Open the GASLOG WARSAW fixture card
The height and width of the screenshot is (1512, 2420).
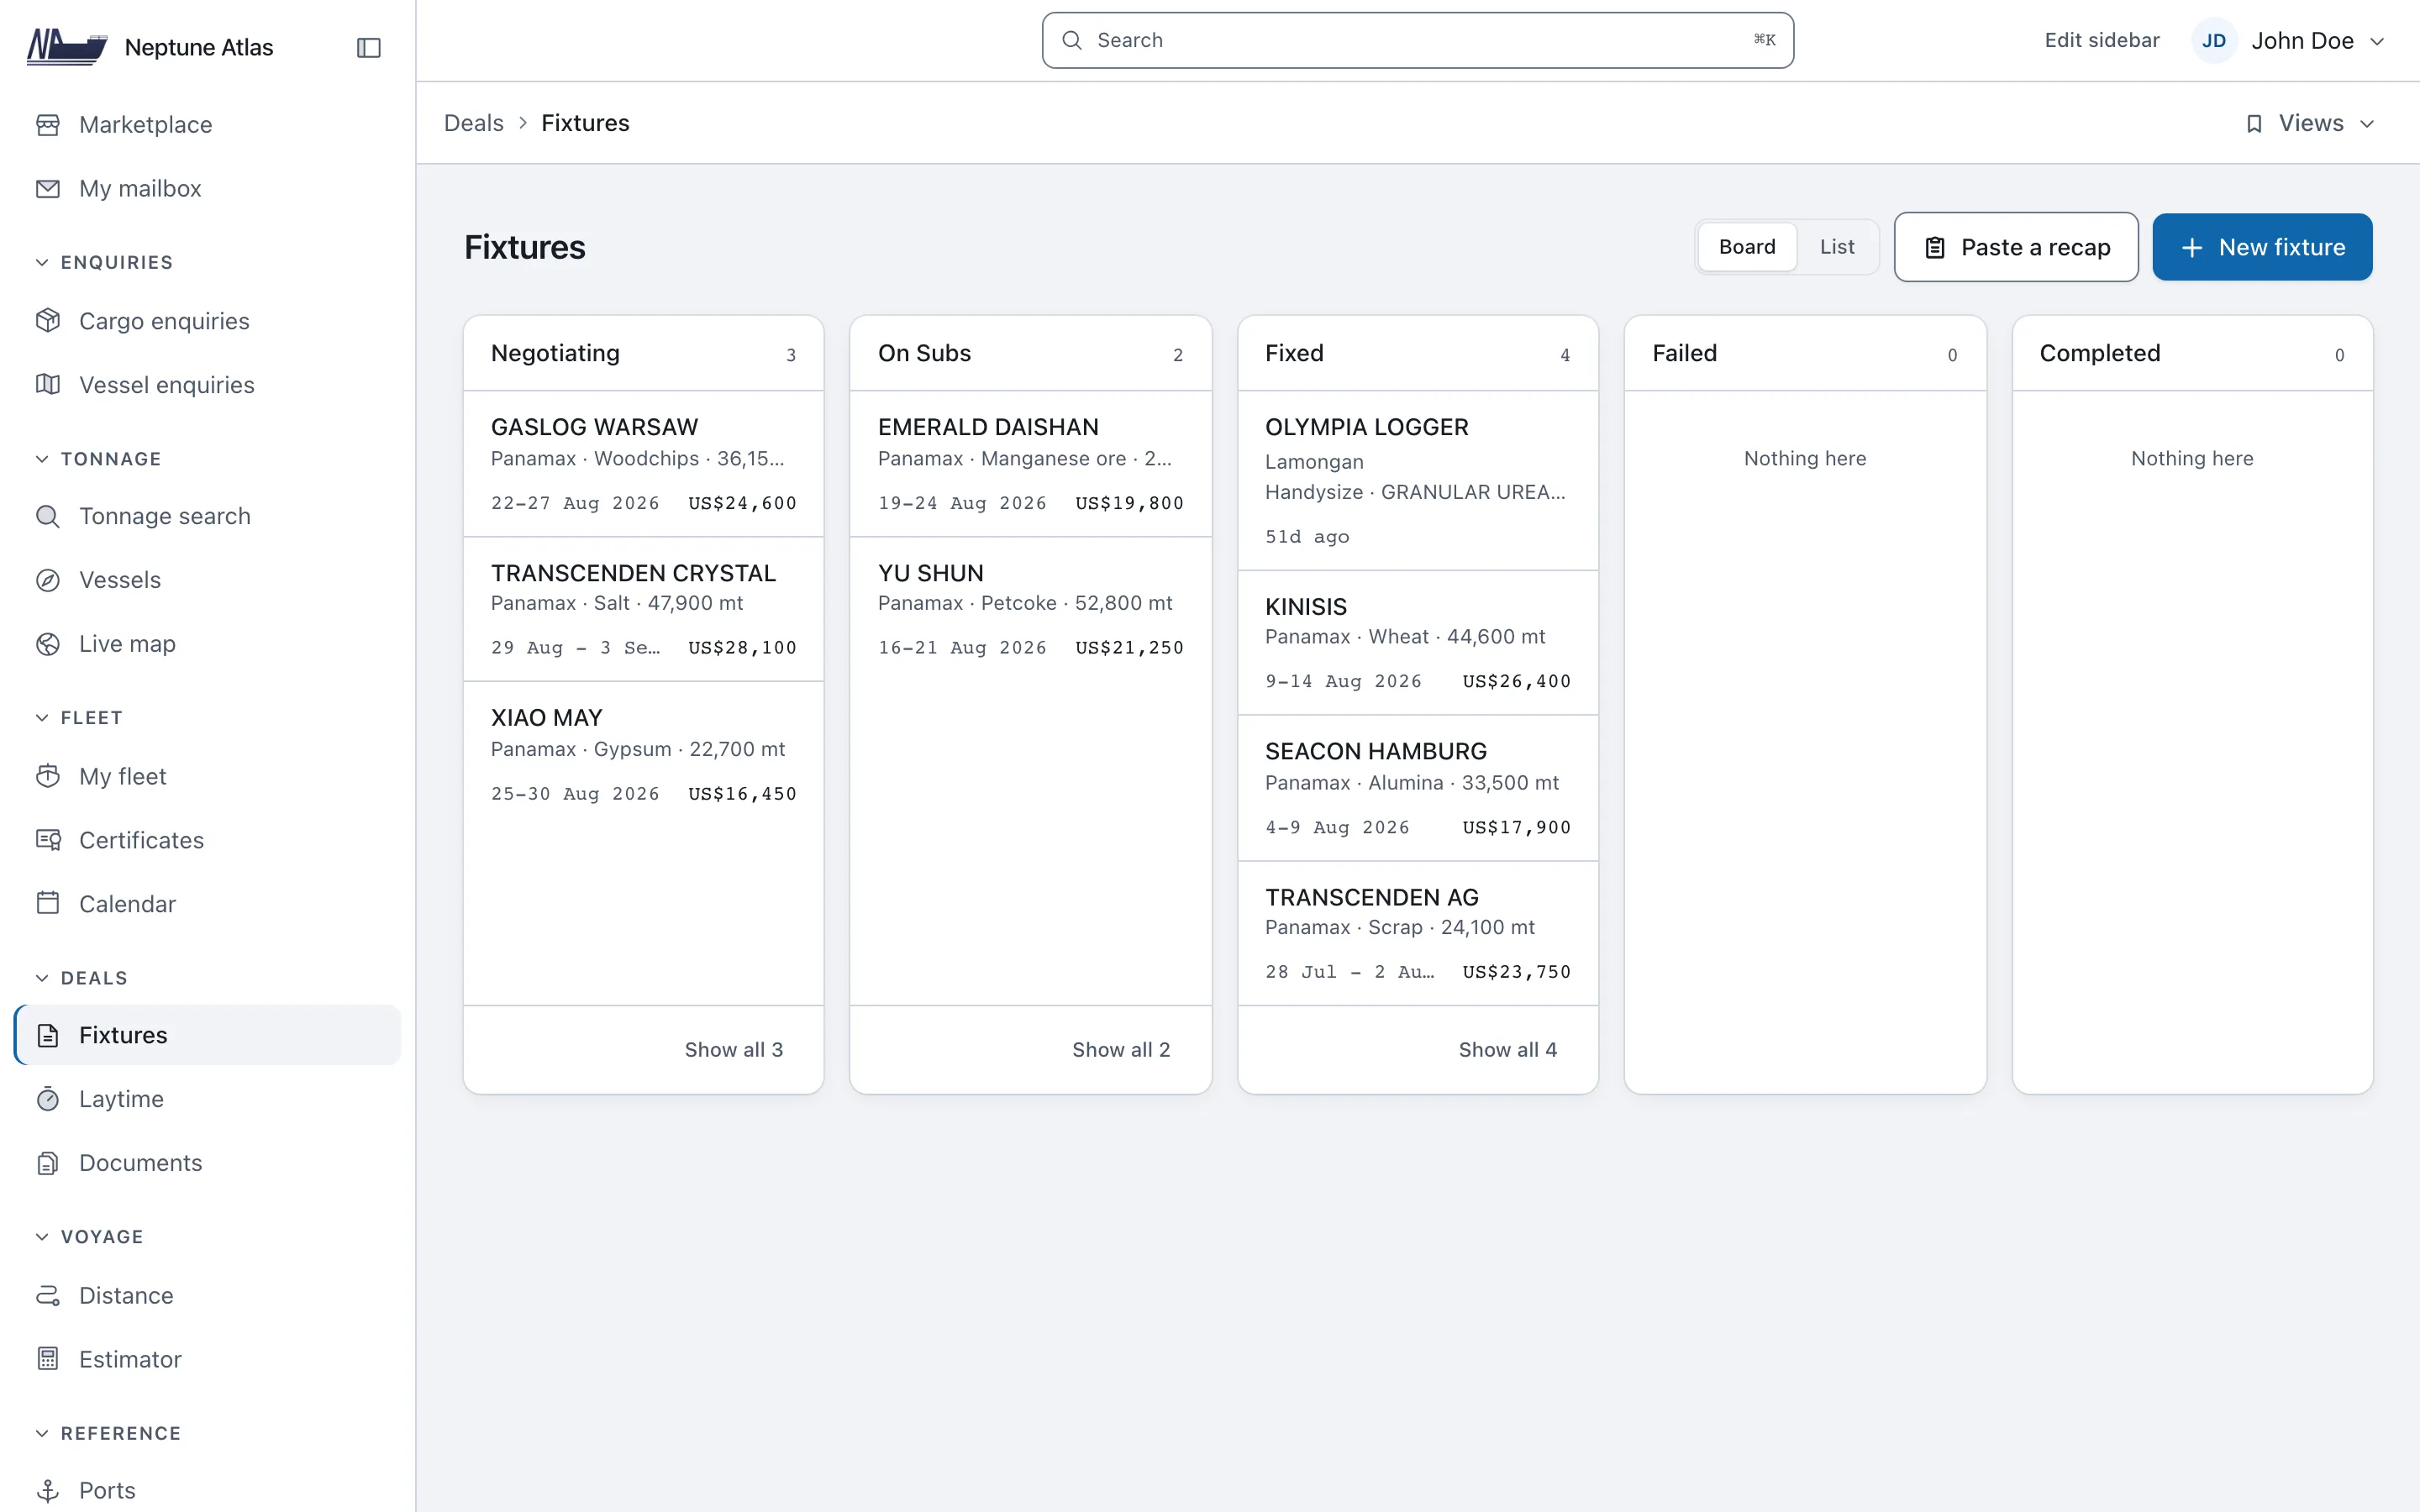point(643,464)
